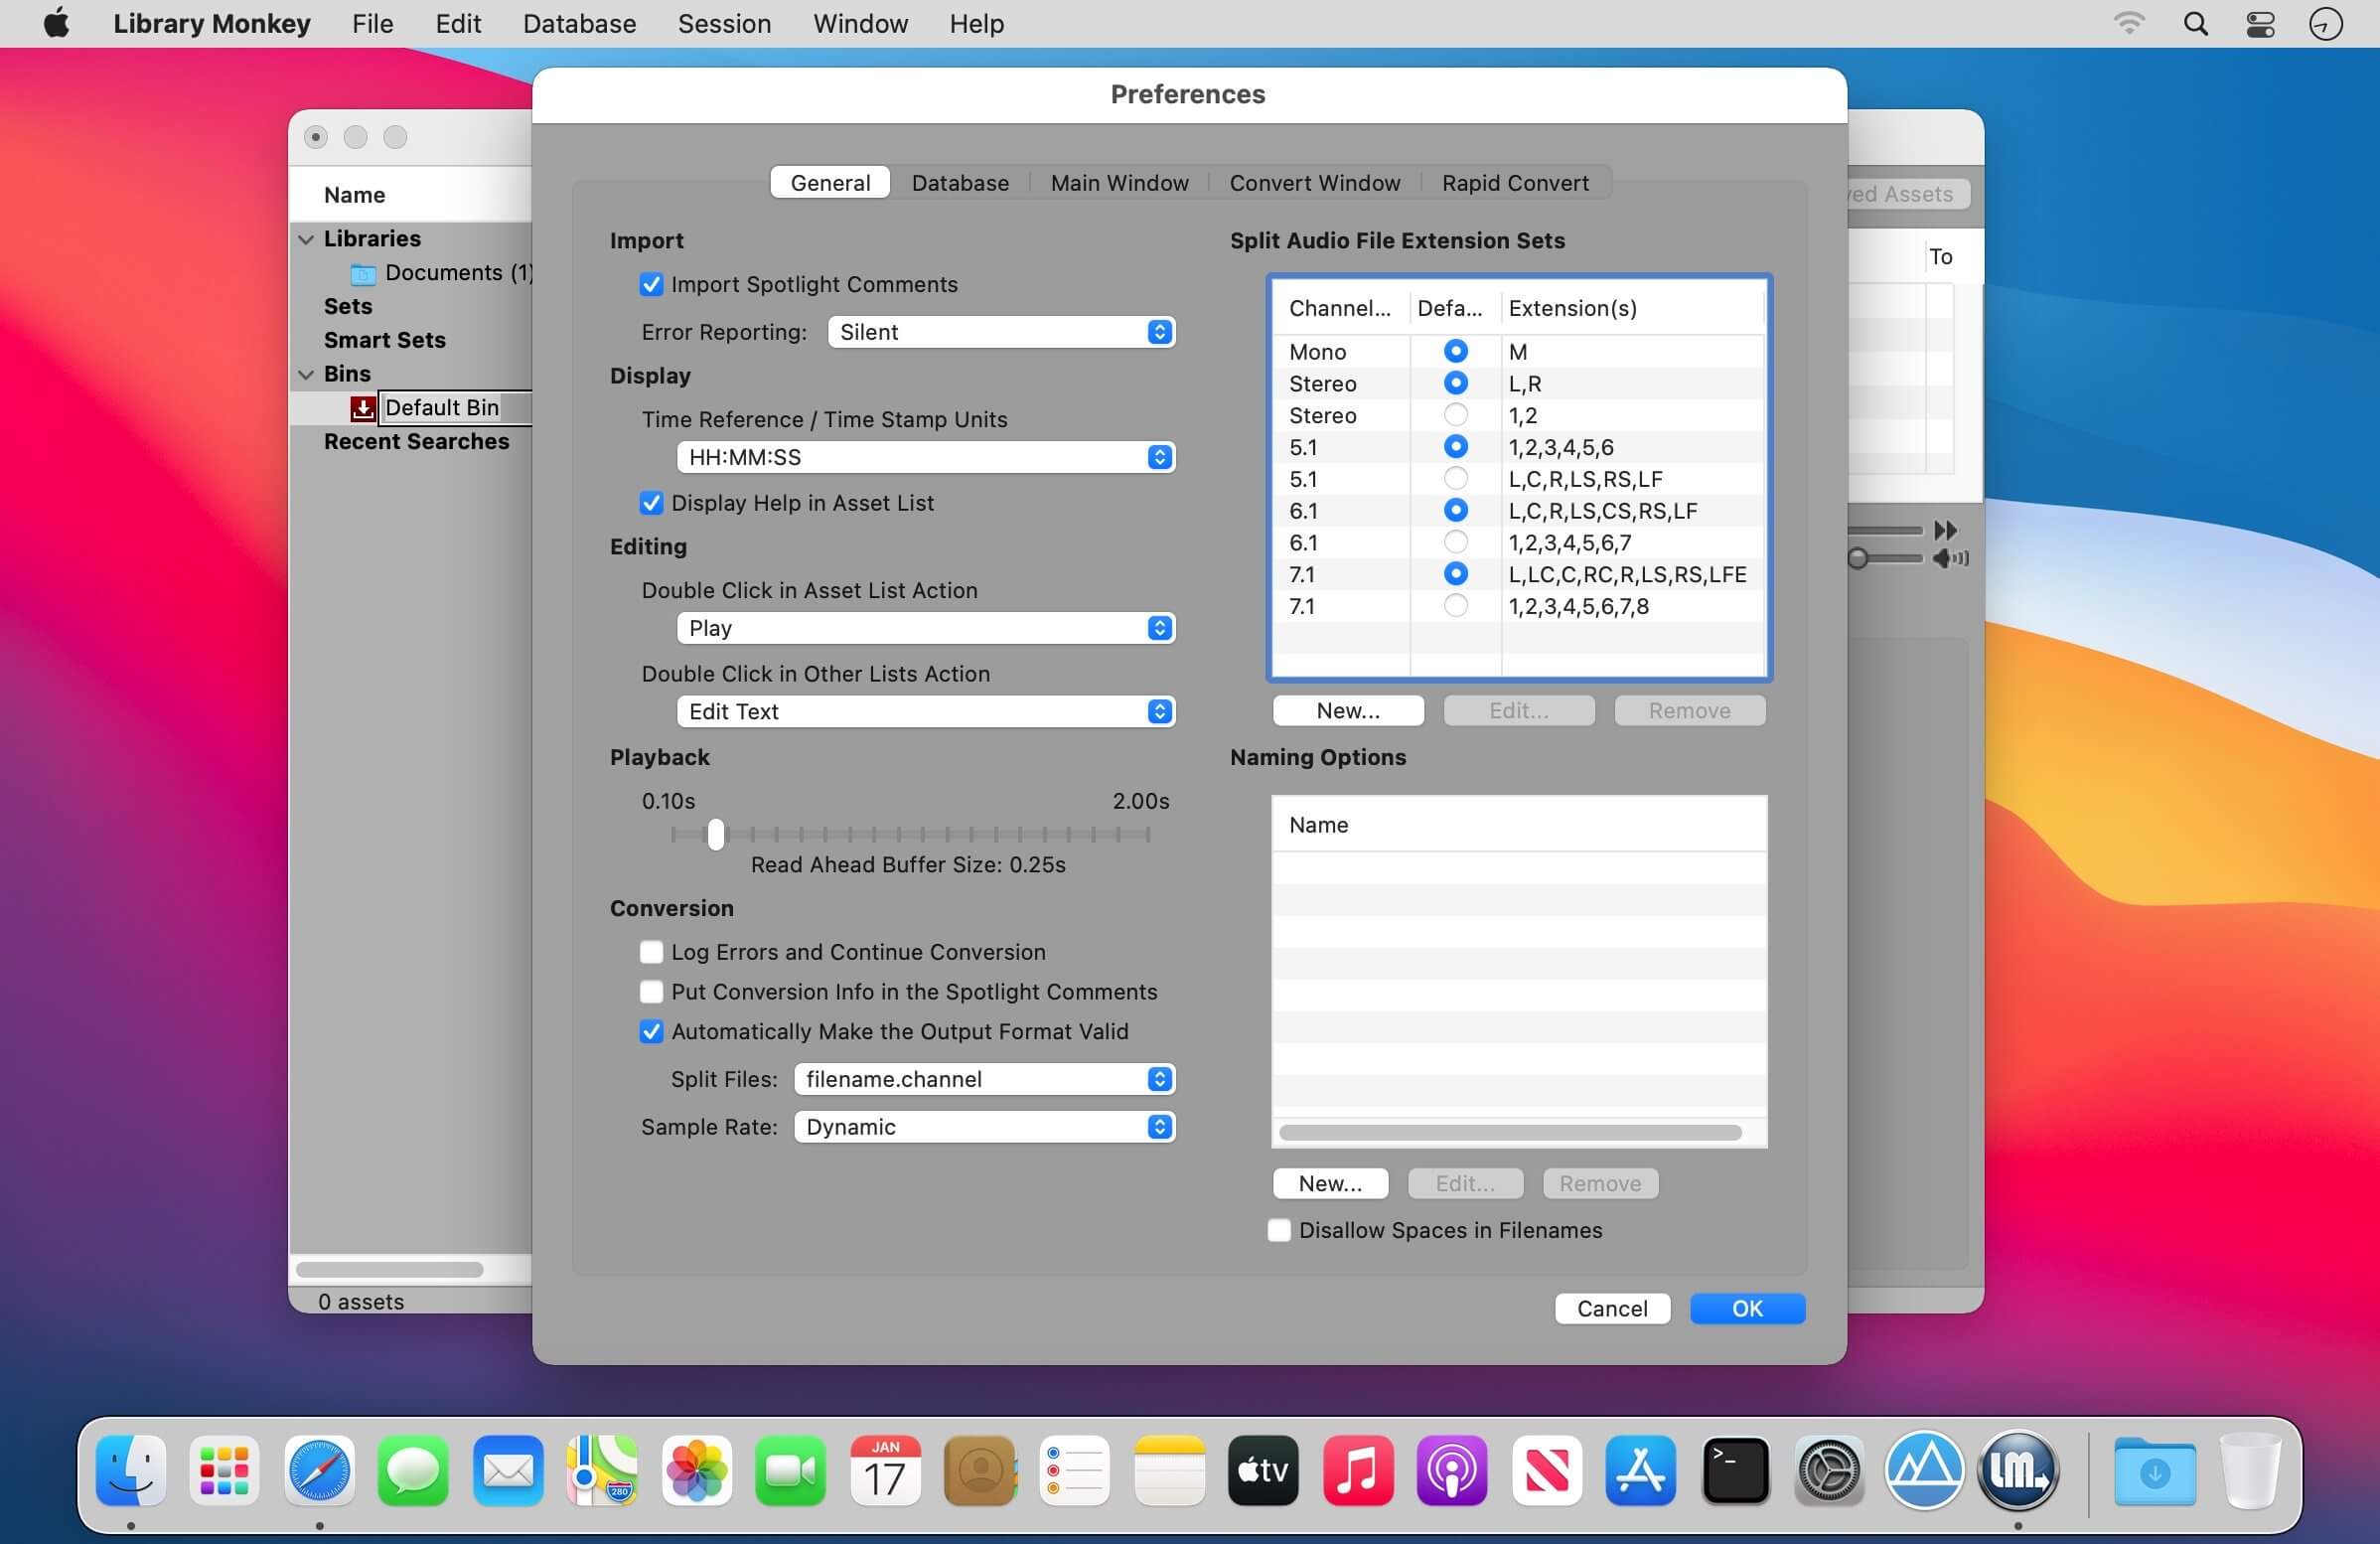Viewport: 2380px width, 1544px height.
Task: Launch Safari from the Dock
Action: click(x=319, y=1471)
